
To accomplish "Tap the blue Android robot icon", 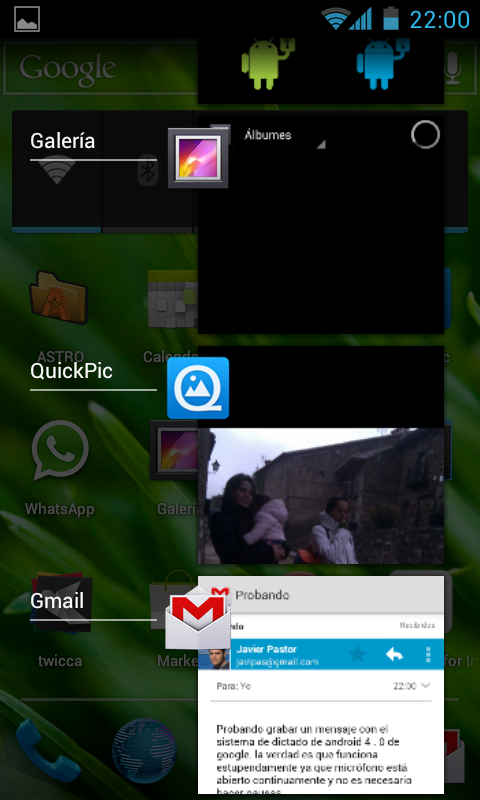I will pos(383,64).
